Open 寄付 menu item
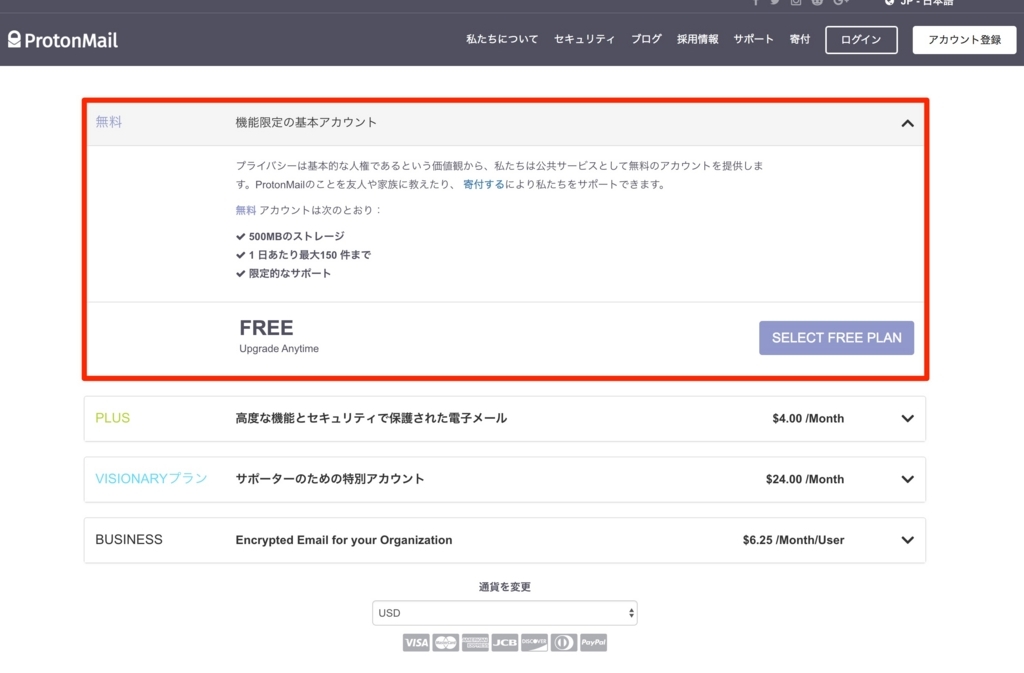Viewport: 1024px width, 673px height. coord(799,39)
